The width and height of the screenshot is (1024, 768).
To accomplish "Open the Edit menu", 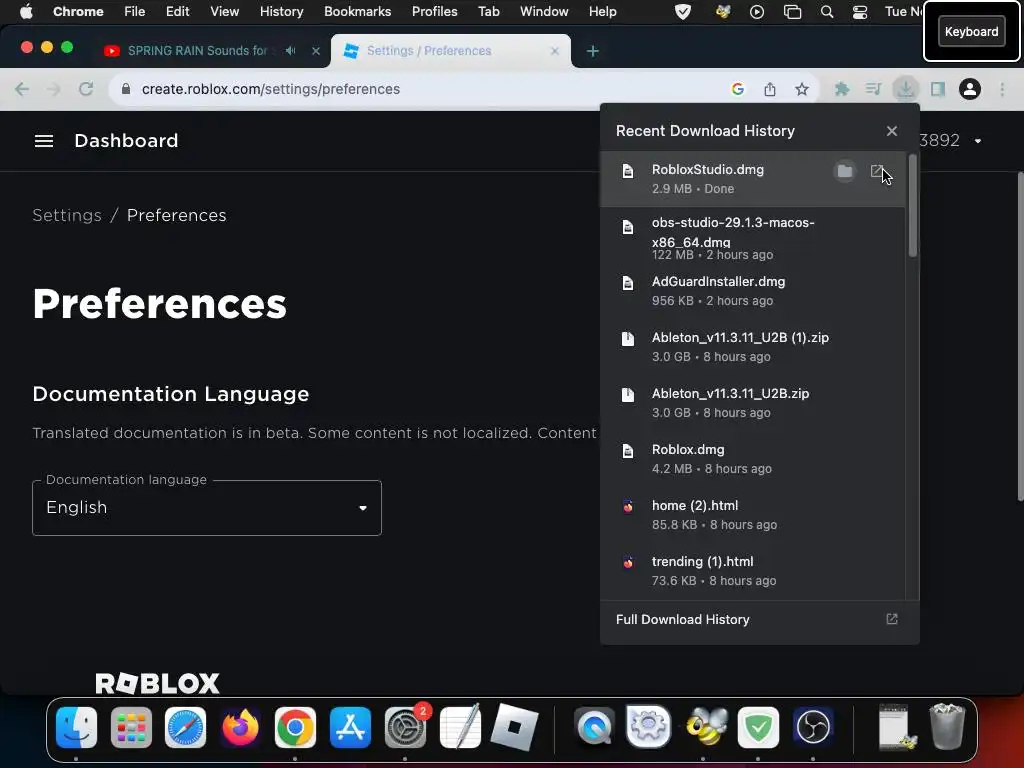I will point(177,12).
